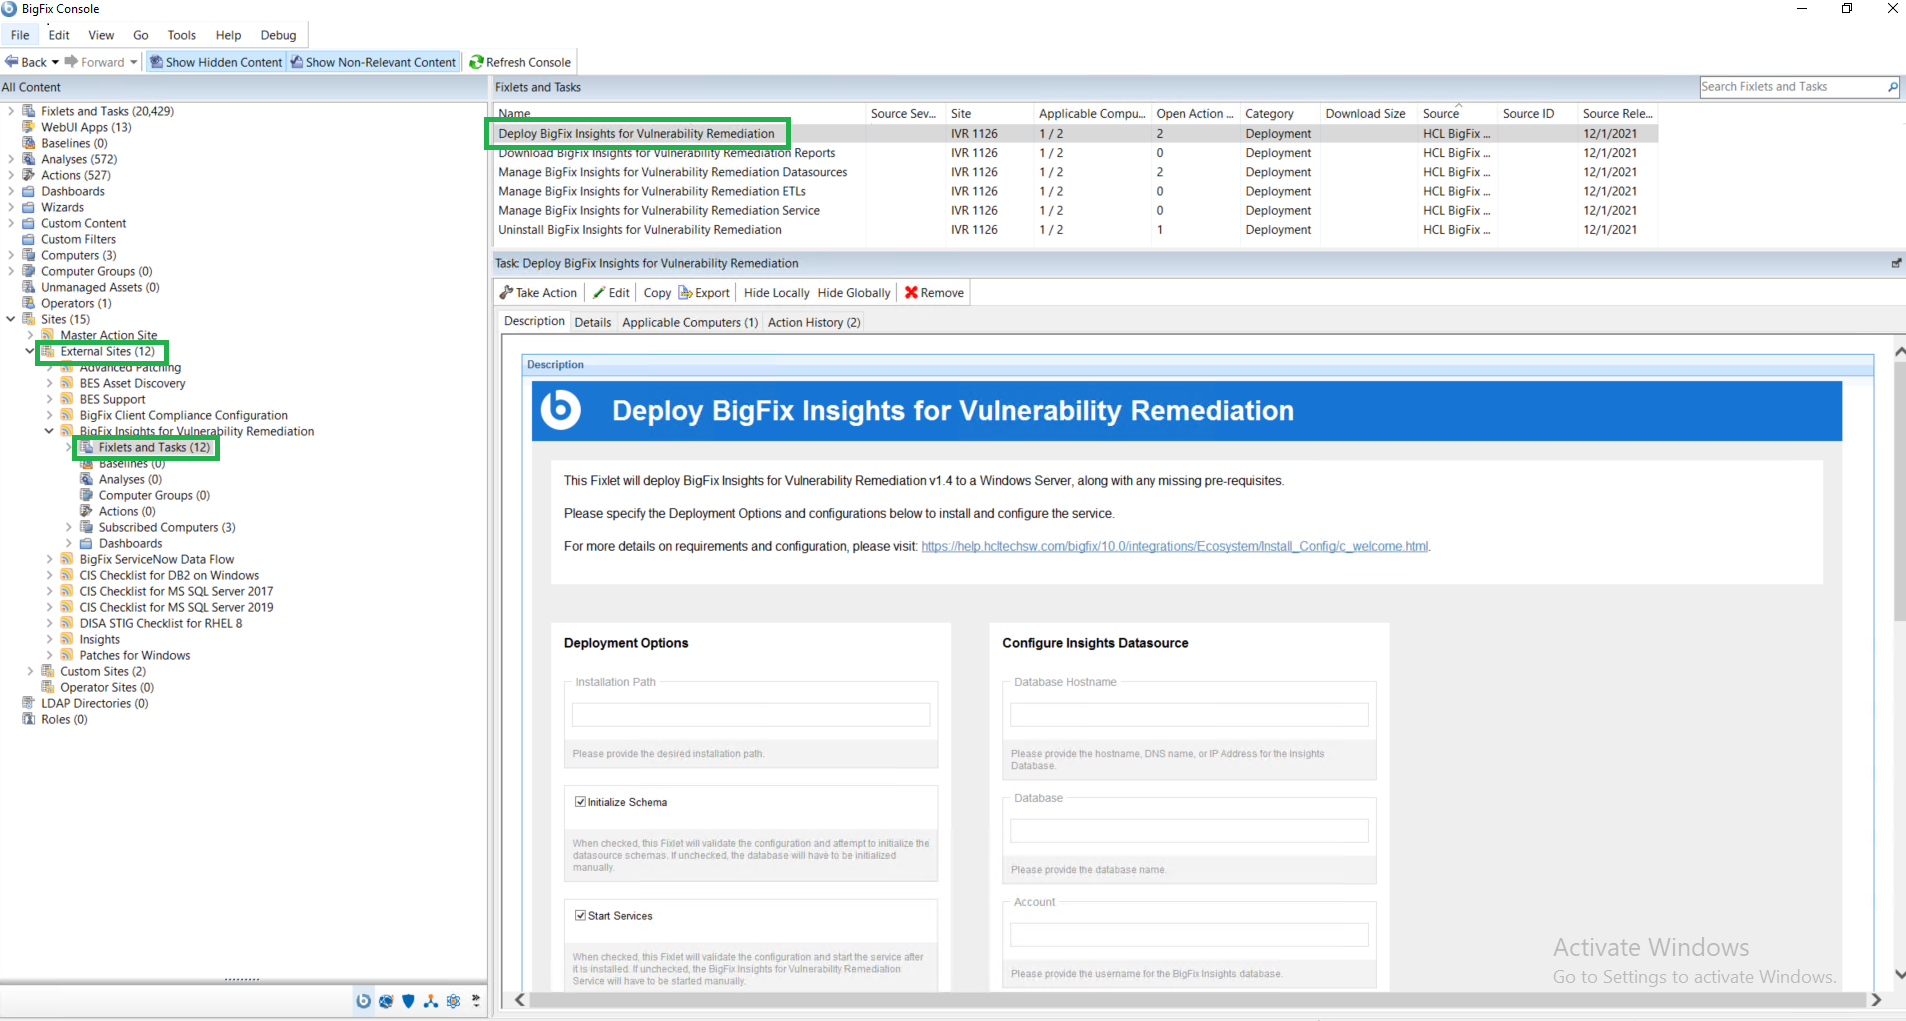Viewport: 1906px width, 1021px height.
Task: Select Manage BigFix Insights Remediation ETLs row
Action: pos(1075,191)
